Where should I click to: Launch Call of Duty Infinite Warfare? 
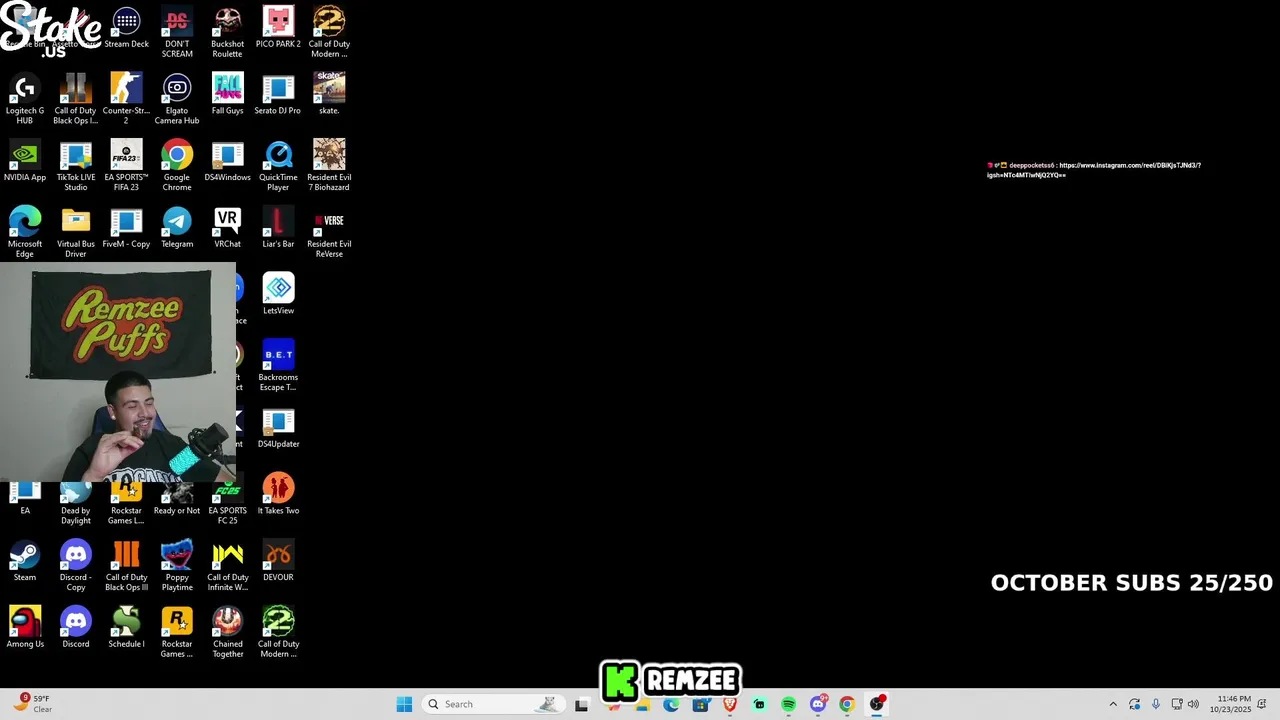point(227,566)
